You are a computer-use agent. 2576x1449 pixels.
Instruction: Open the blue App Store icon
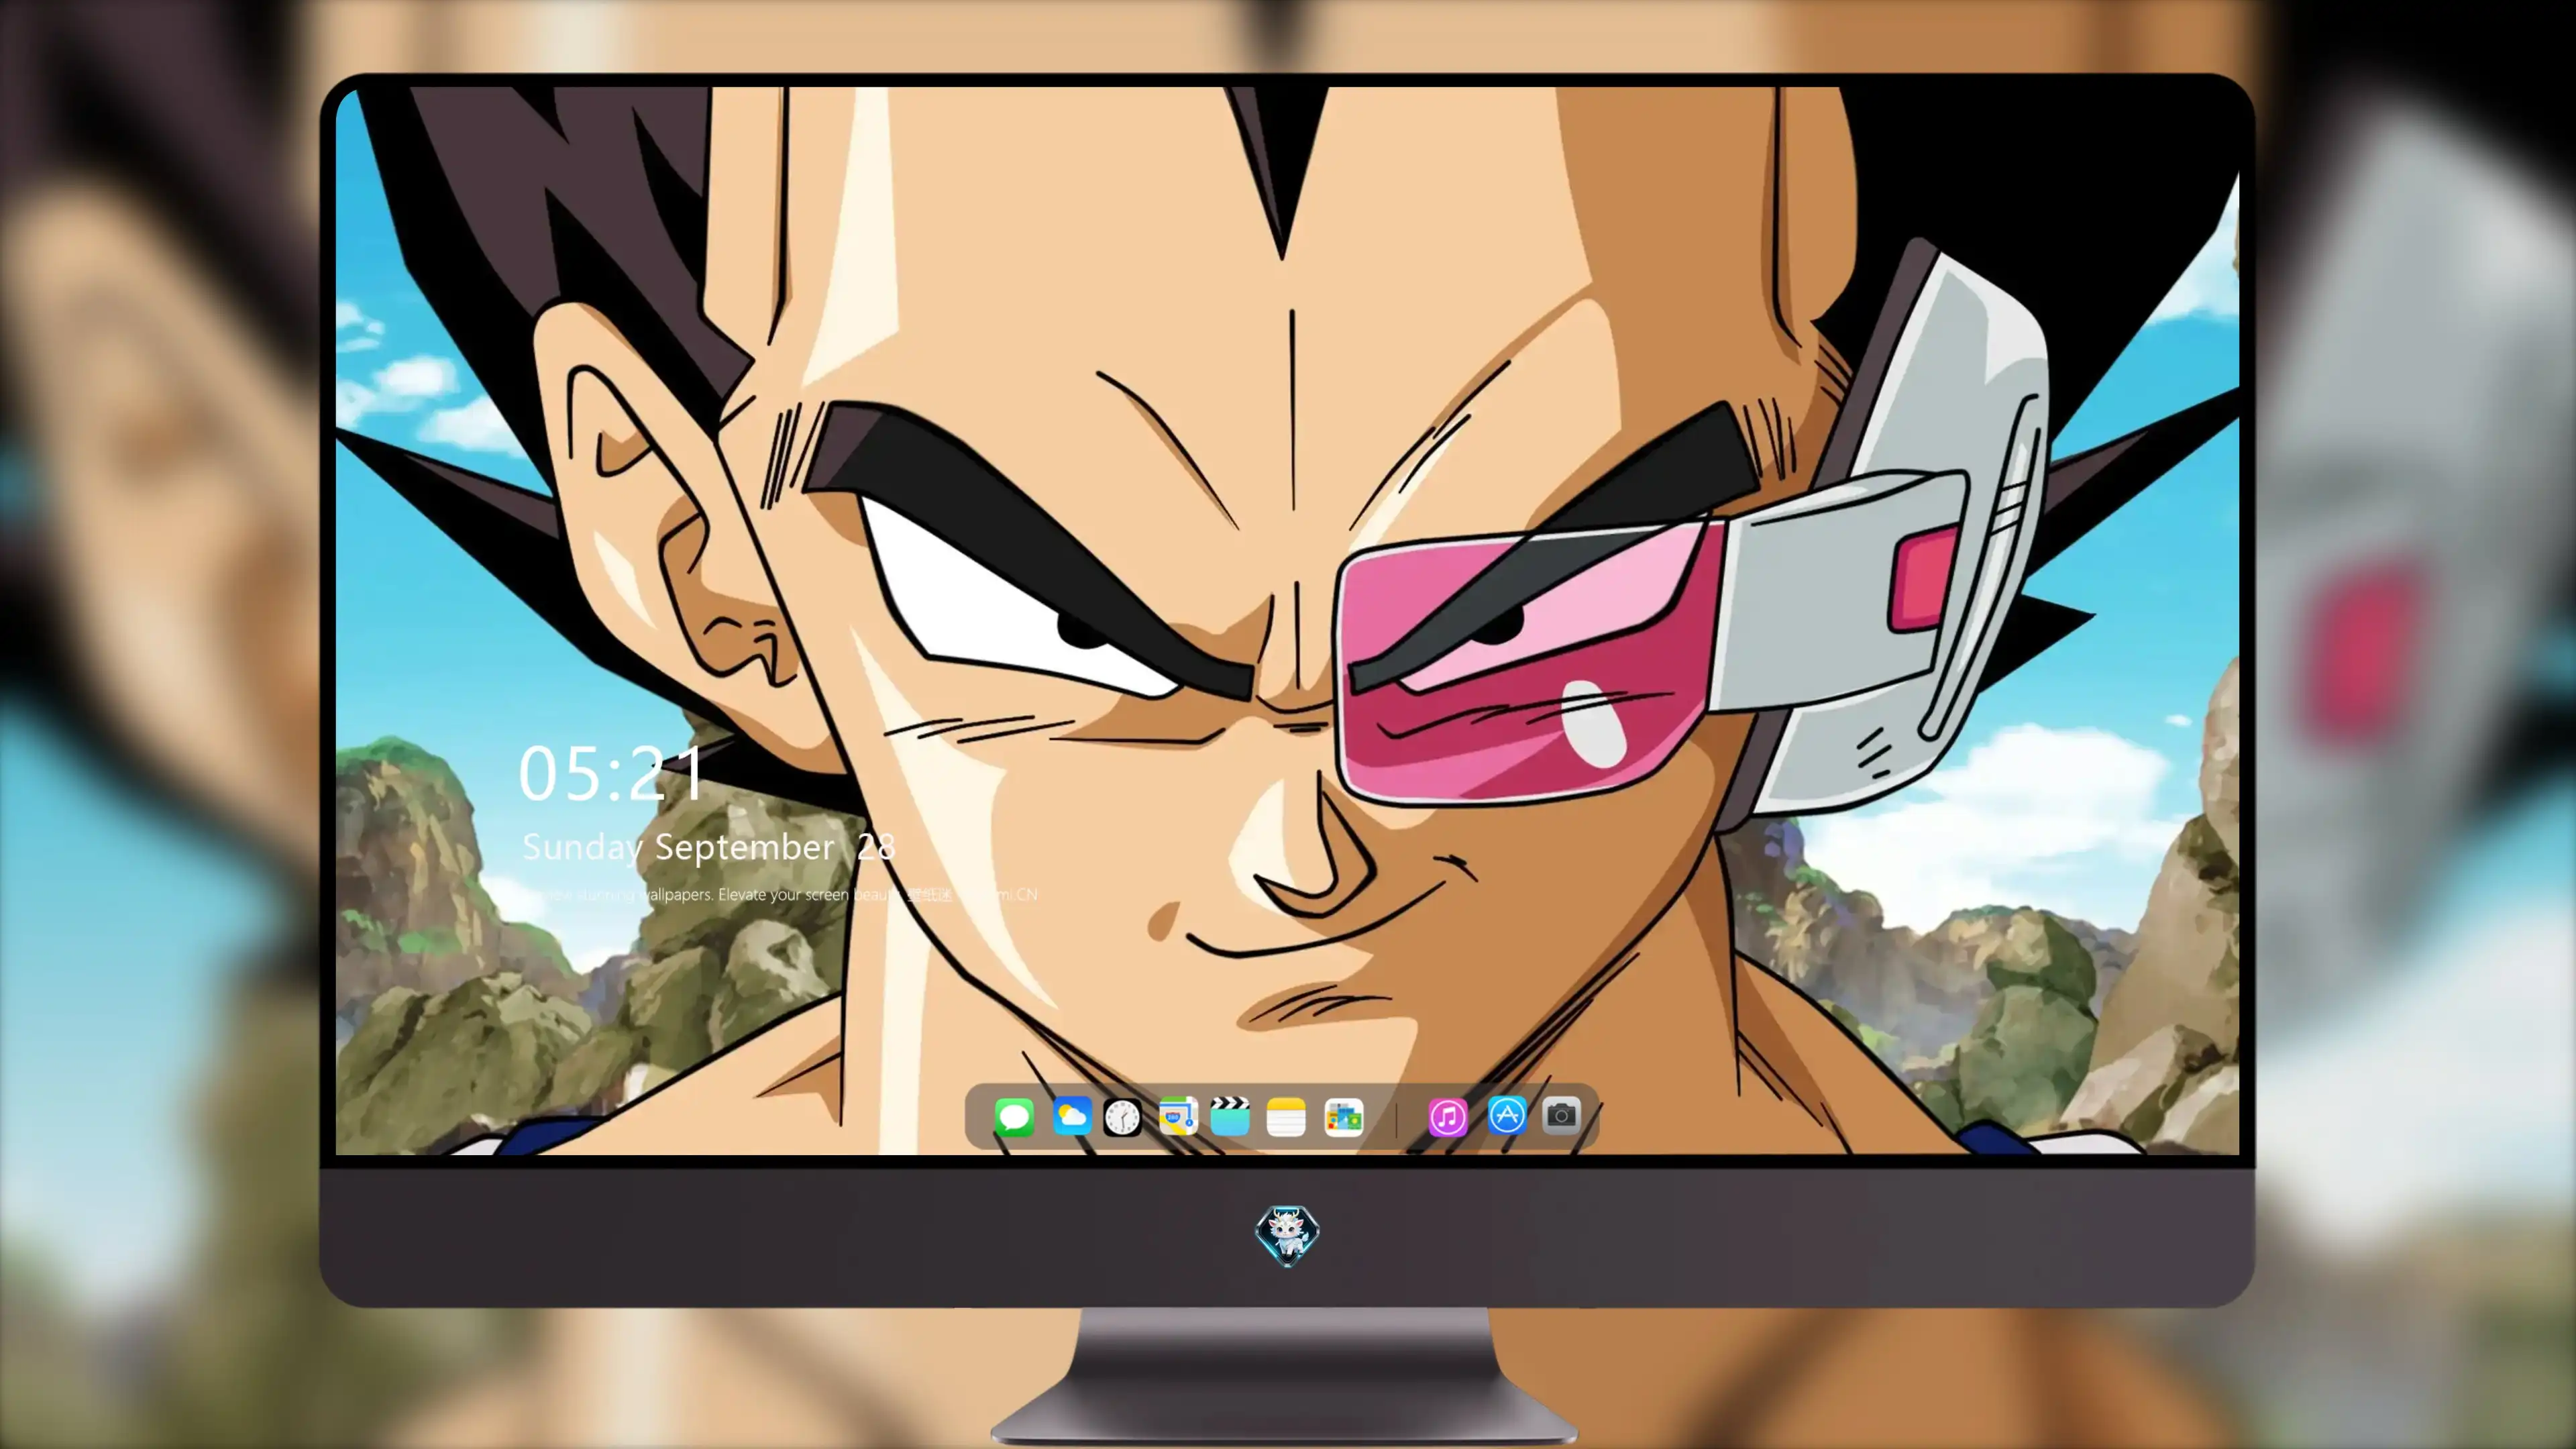[1506, 1115]
